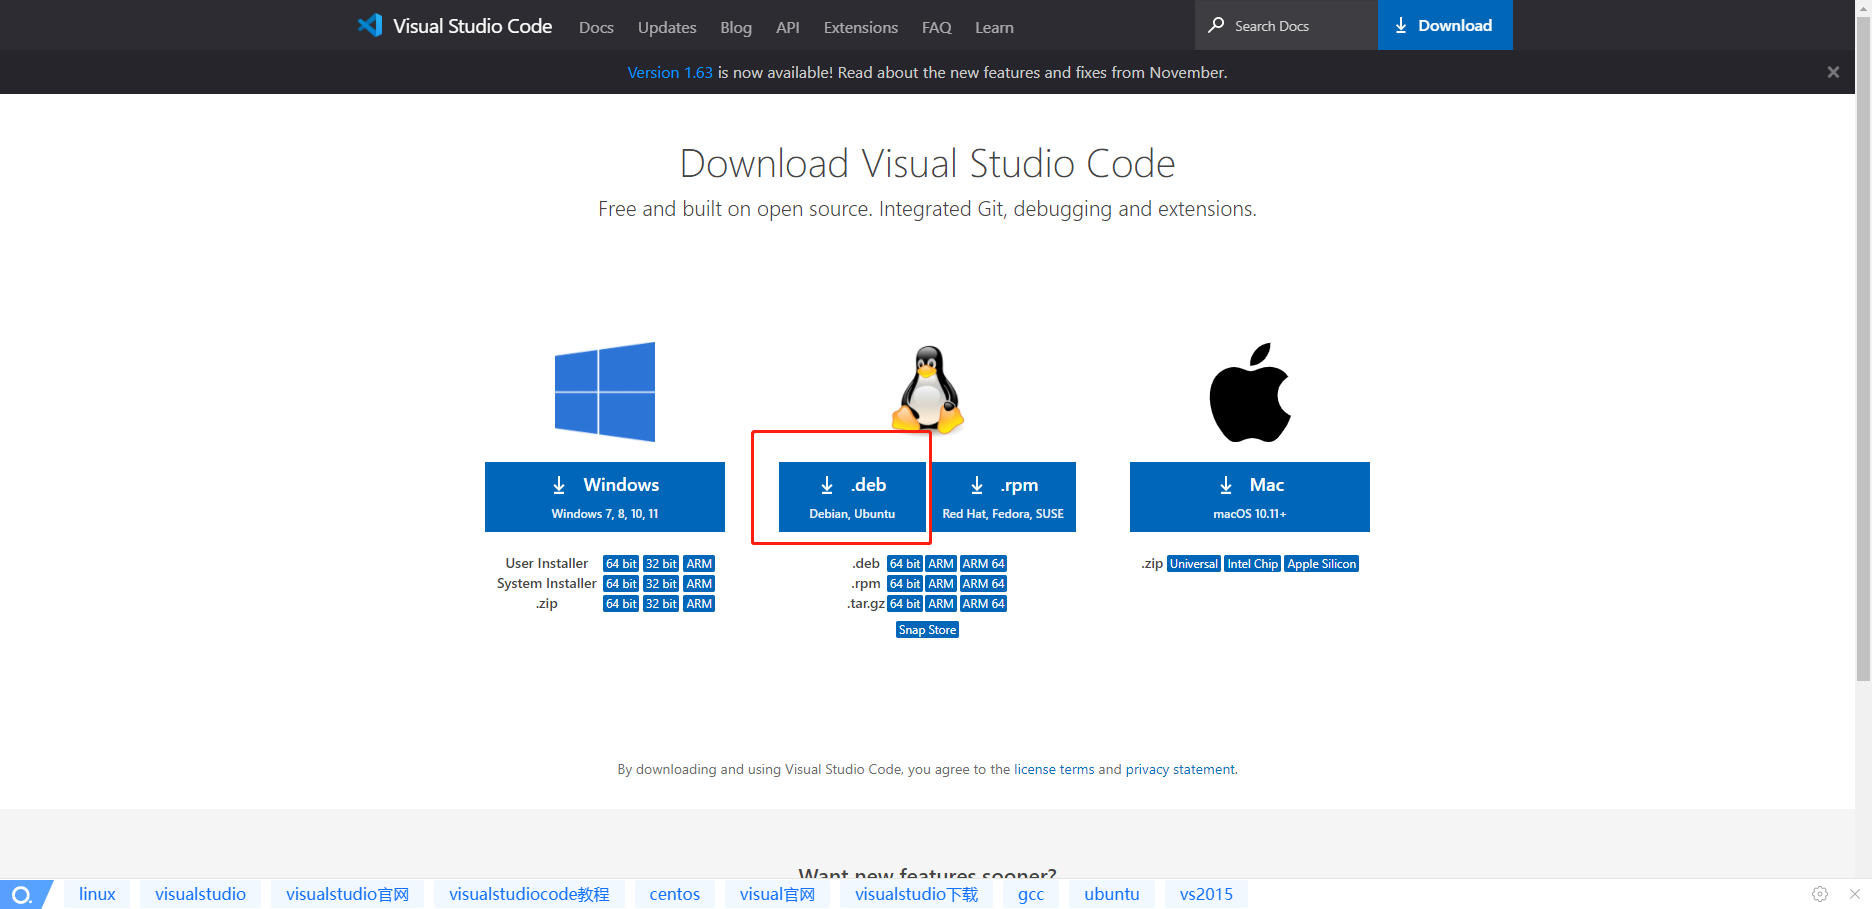
Task: Dismiss the version banner with the X
Action: [x=1833, y=72]
